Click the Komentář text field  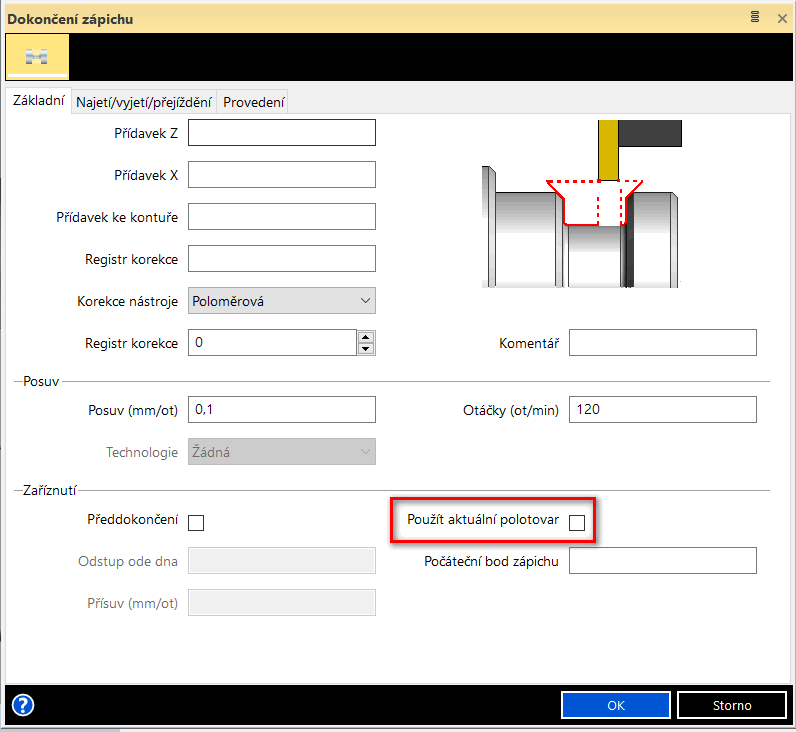pos(662,343)
